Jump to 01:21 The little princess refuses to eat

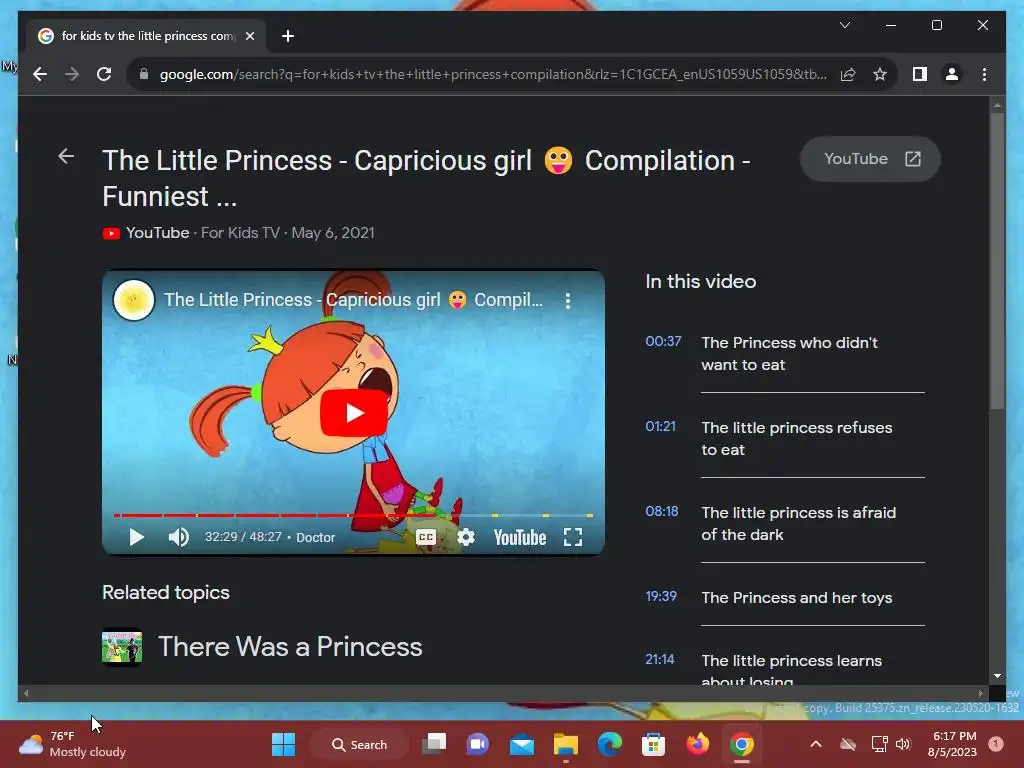point(785,438)
